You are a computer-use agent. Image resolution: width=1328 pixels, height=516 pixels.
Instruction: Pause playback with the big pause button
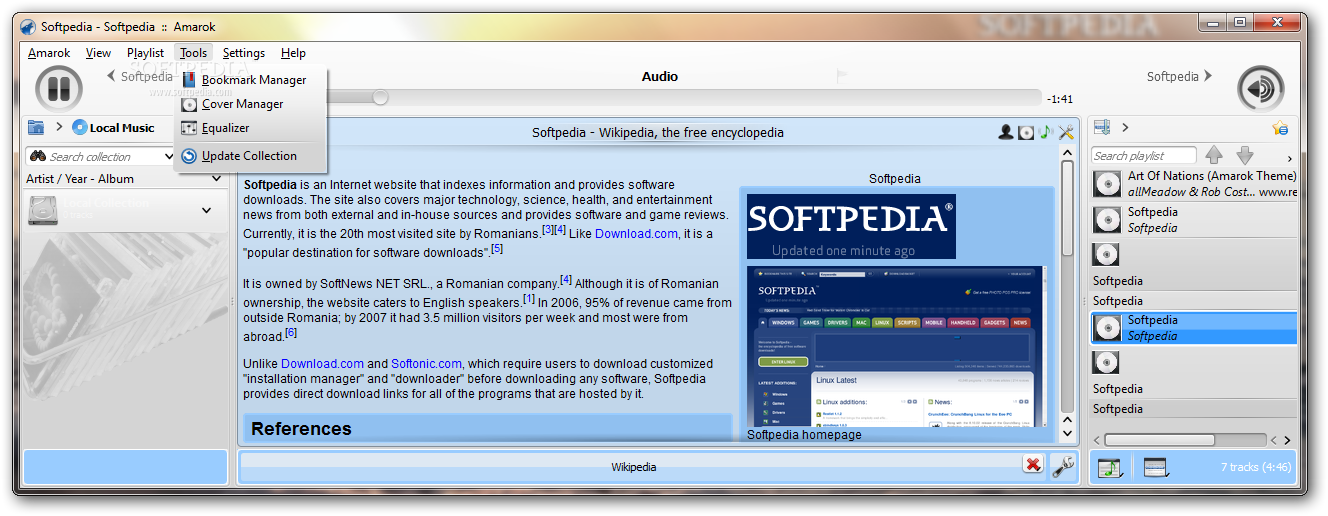point(59,88)
